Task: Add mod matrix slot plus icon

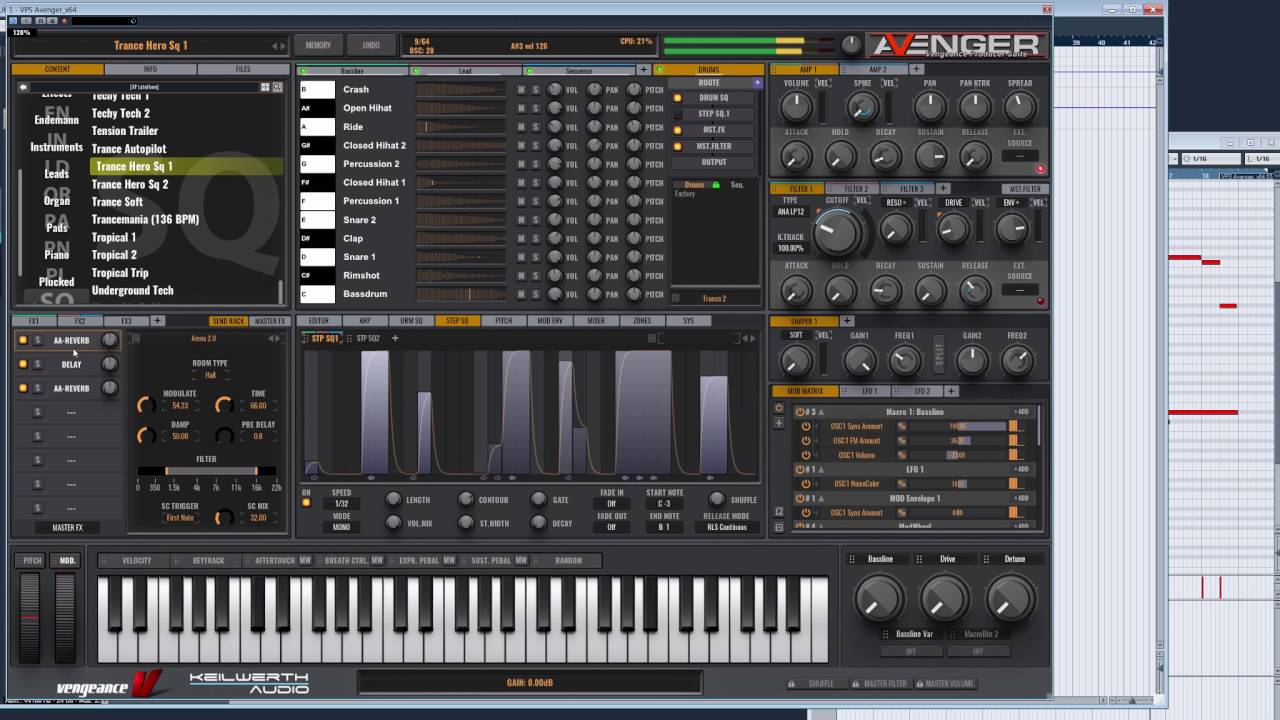Action: coord(779,423)
